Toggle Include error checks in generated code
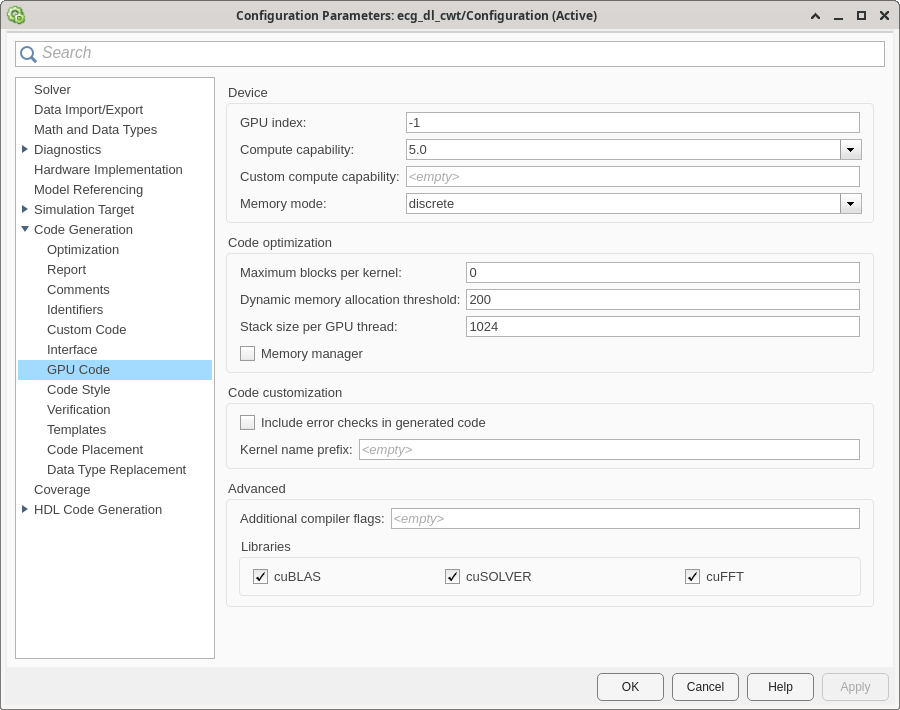Screen dimensions: 900x710 coord(248,423)
